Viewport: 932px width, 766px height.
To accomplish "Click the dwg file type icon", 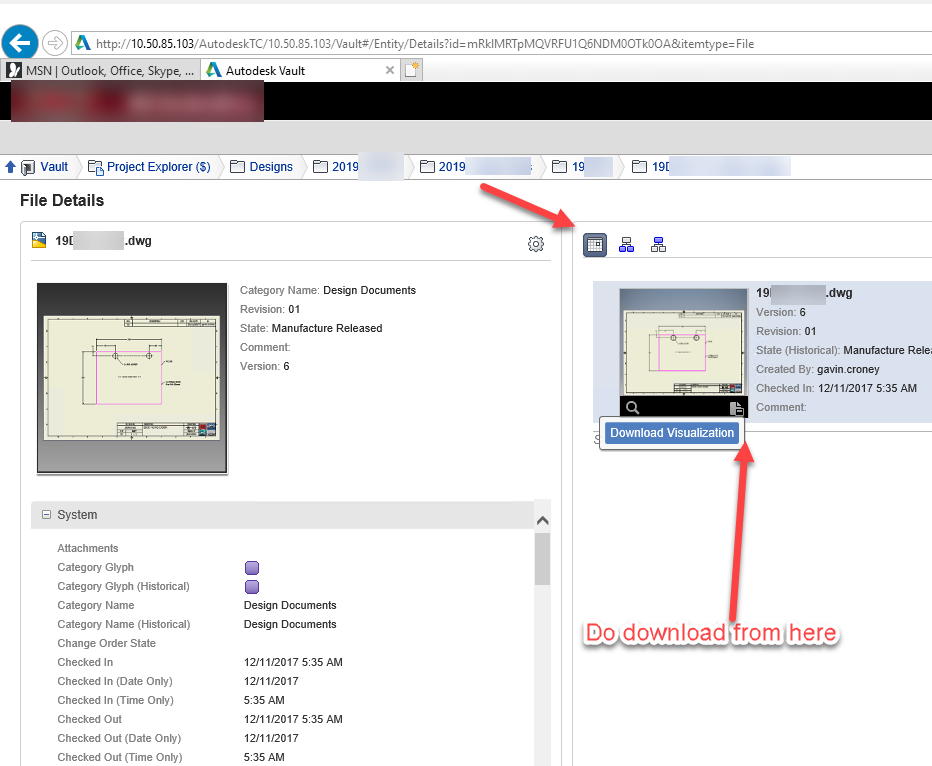I will coord(39,240).
